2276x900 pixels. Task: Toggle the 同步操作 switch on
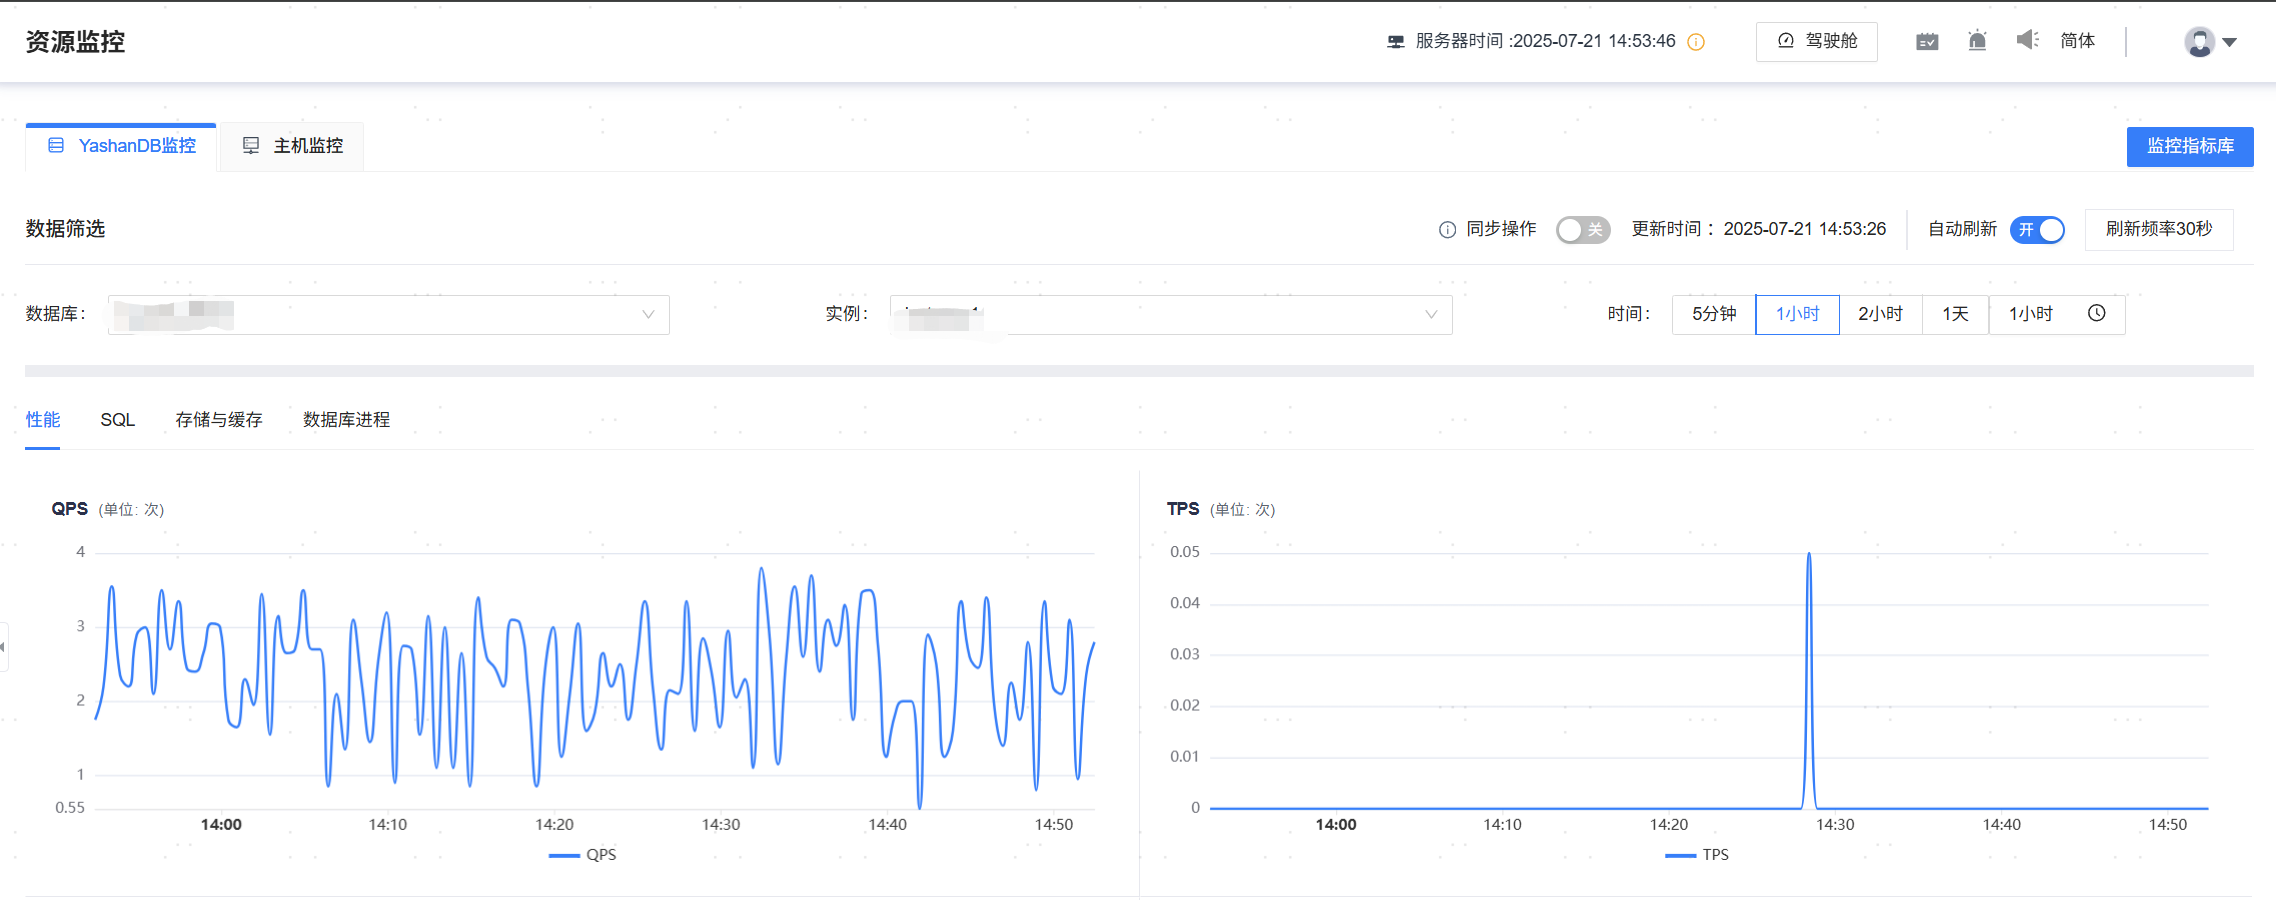pyautogui.click(x=1582, y=230)
